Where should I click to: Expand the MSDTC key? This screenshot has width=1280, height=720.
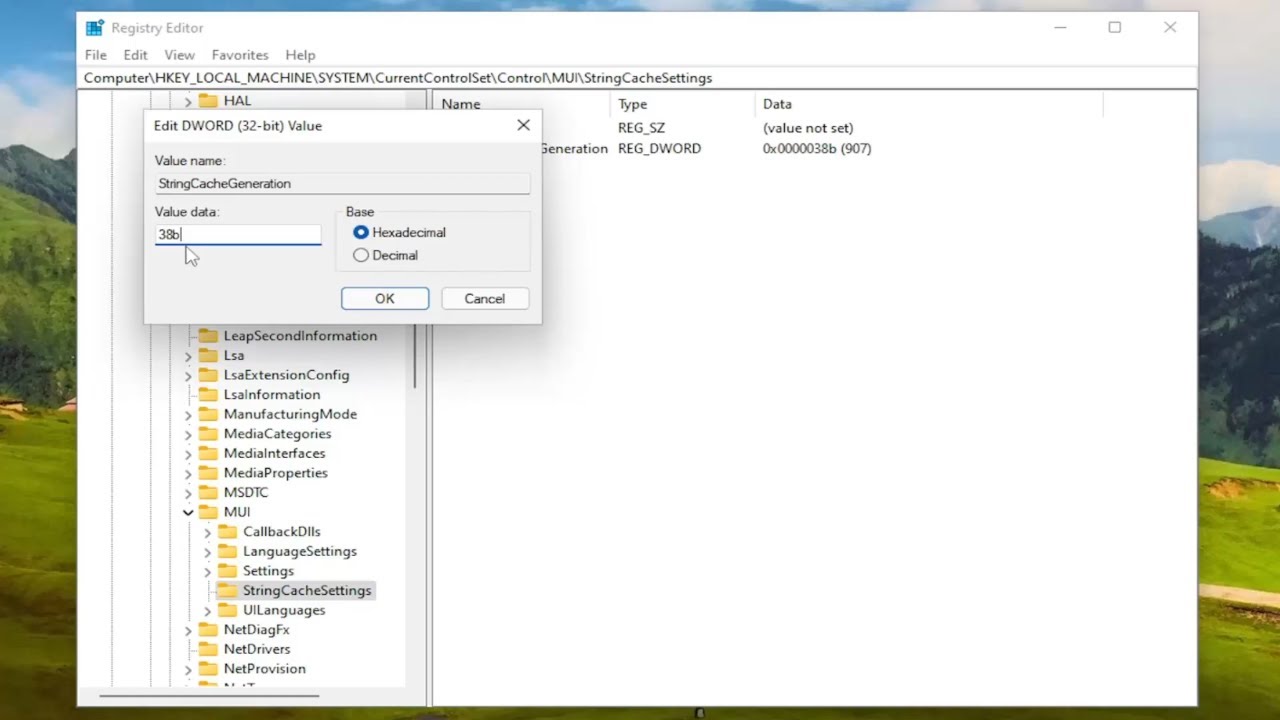tap(188, 493)
